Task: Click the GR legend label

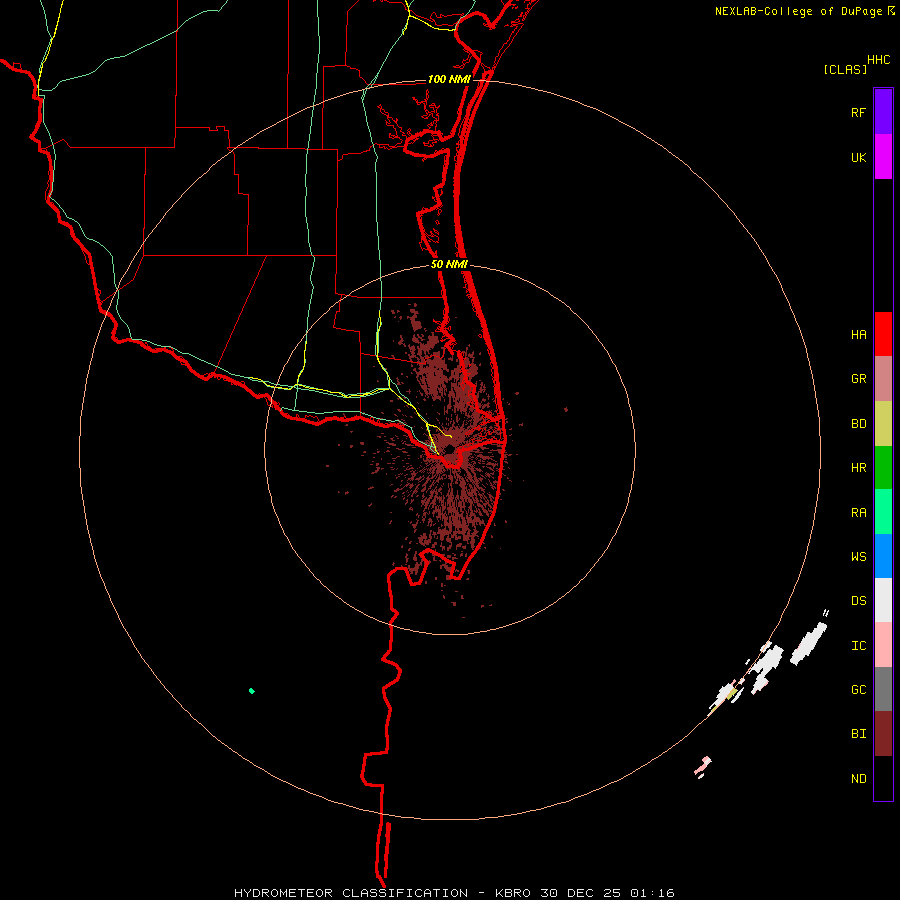Action: tap(858, 379)
